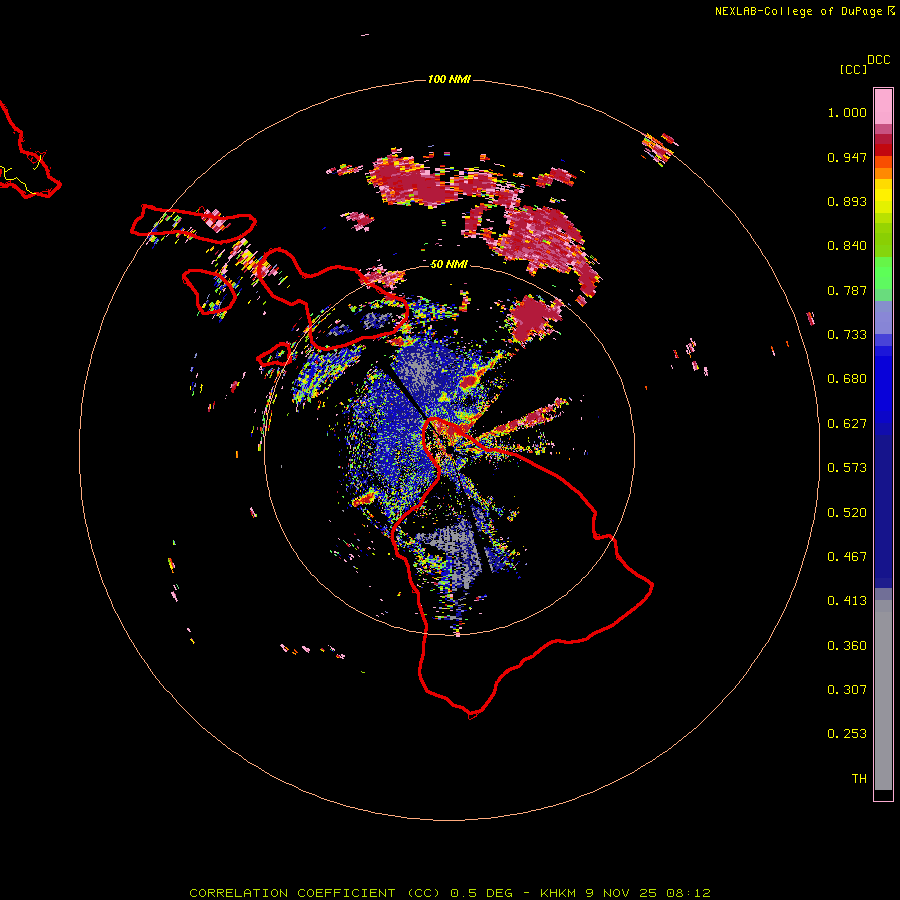
Task: Click the TH threshold label
Action: tap(859, 779)
